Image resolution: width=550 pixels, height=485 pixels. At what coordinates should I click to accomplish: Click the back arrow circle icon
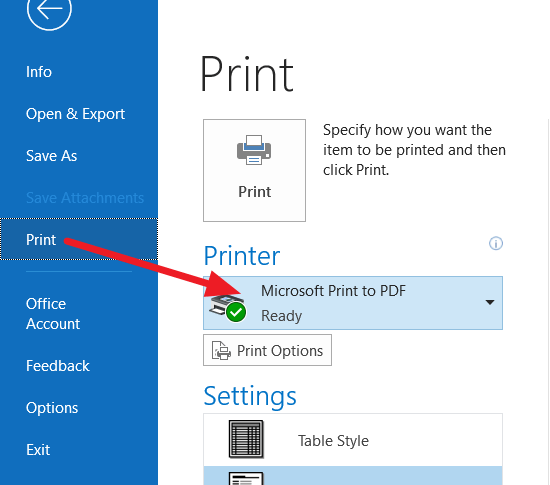coord(49,9)
